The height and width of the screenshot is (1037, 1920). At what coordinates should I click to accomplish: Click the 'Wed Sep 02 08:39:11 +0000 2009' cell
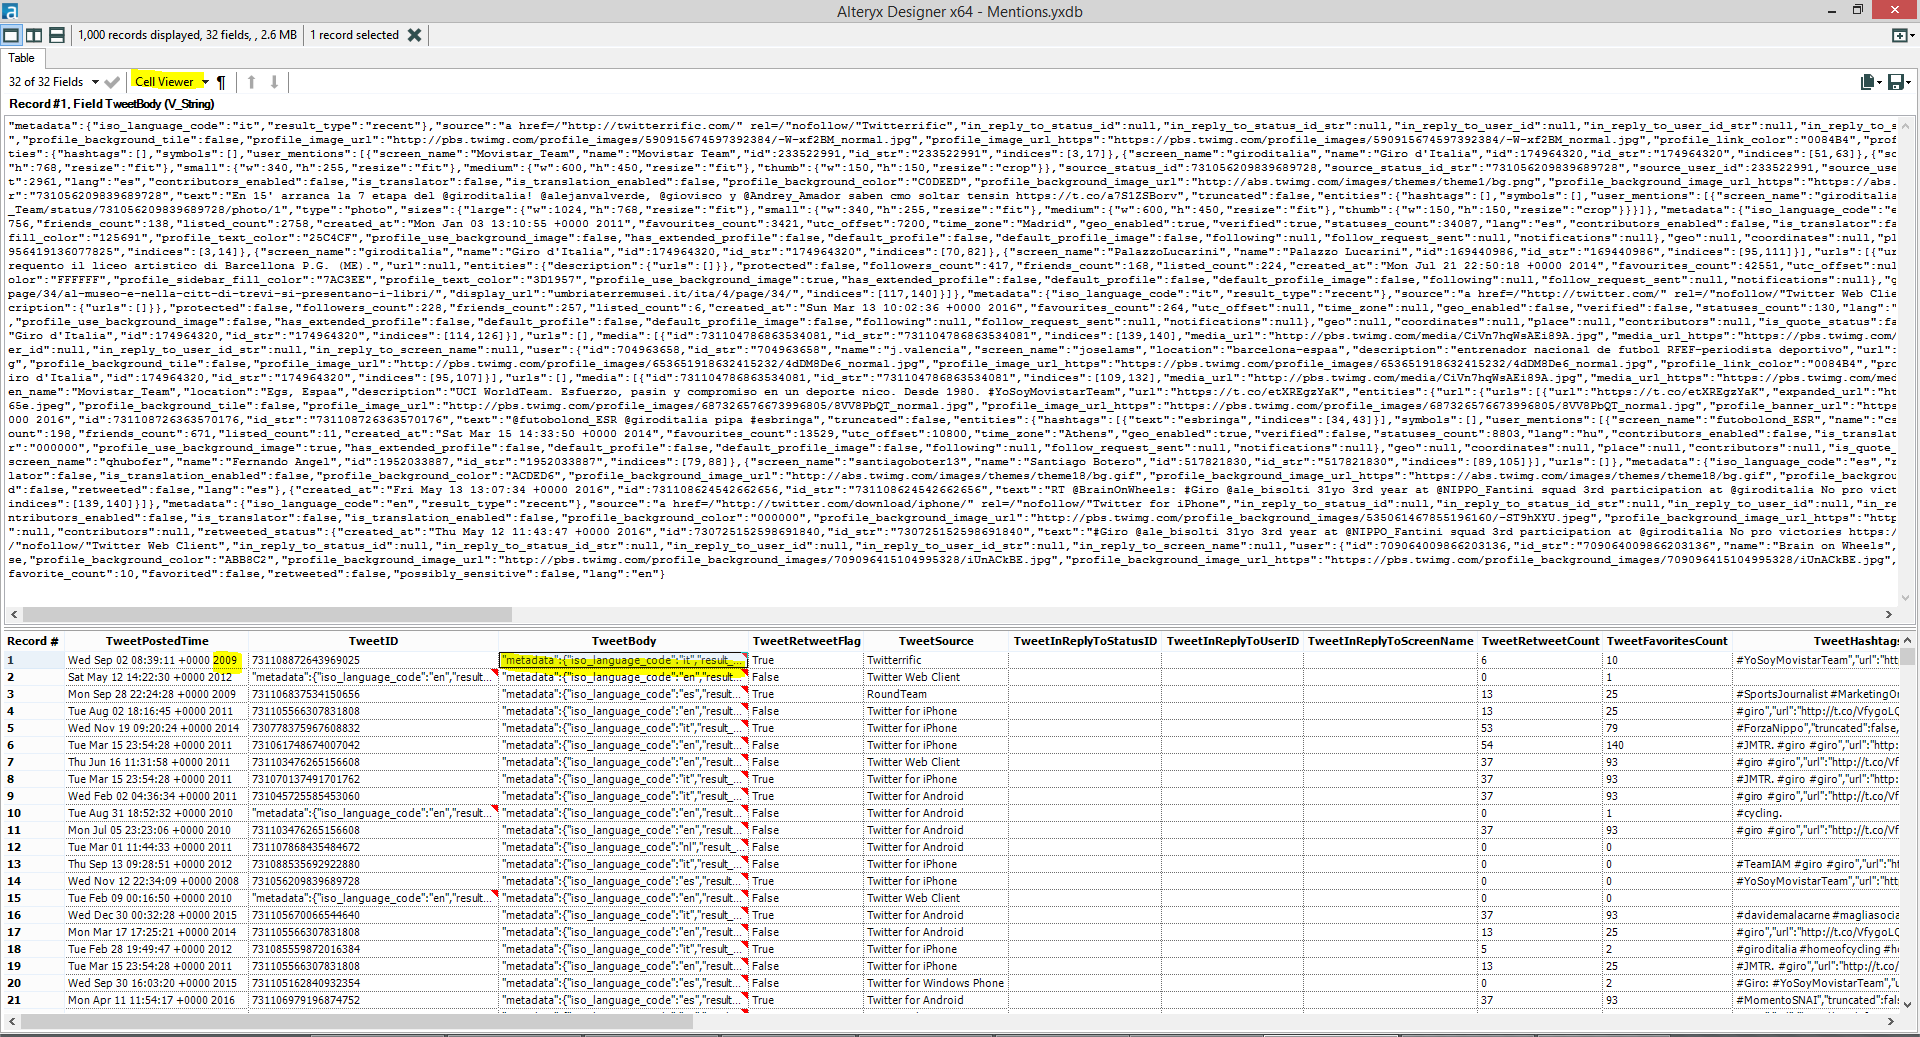(157, 660)
